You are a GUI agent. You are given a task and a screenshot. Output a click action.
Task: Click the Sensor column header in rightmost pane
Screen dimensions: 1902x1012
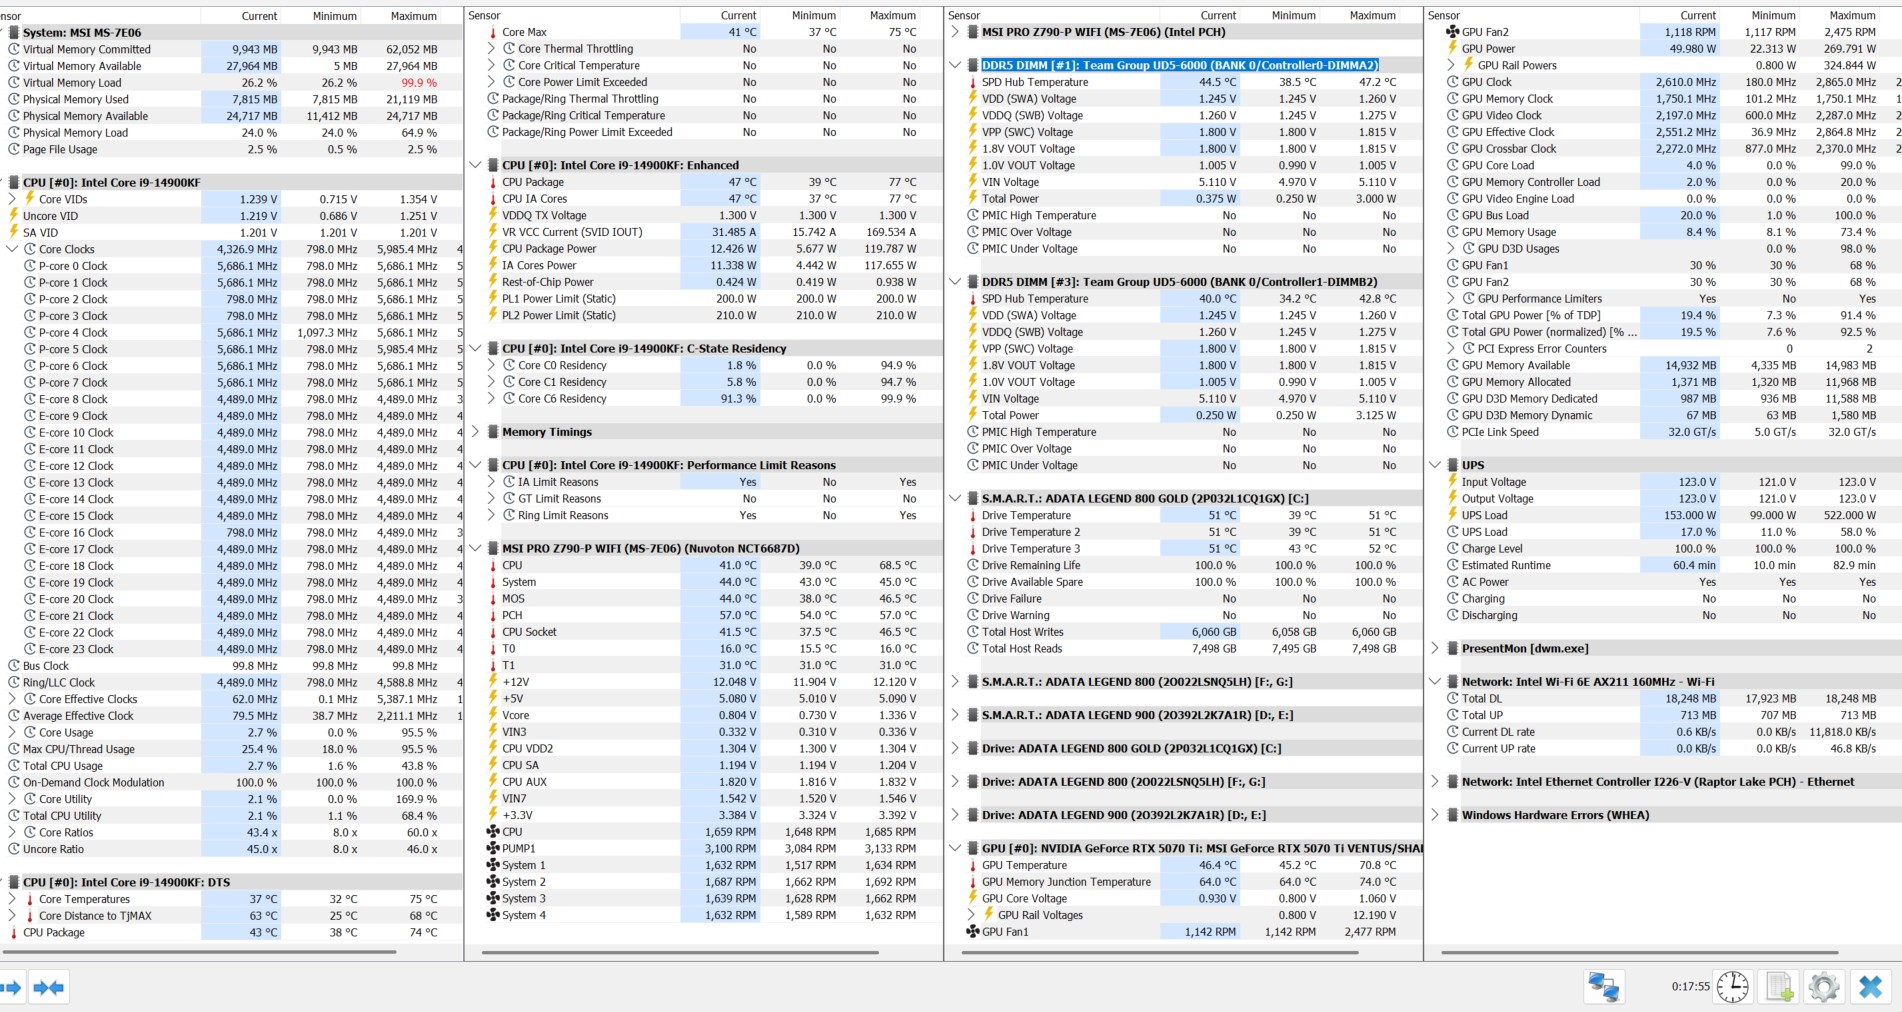(1444, 16)
